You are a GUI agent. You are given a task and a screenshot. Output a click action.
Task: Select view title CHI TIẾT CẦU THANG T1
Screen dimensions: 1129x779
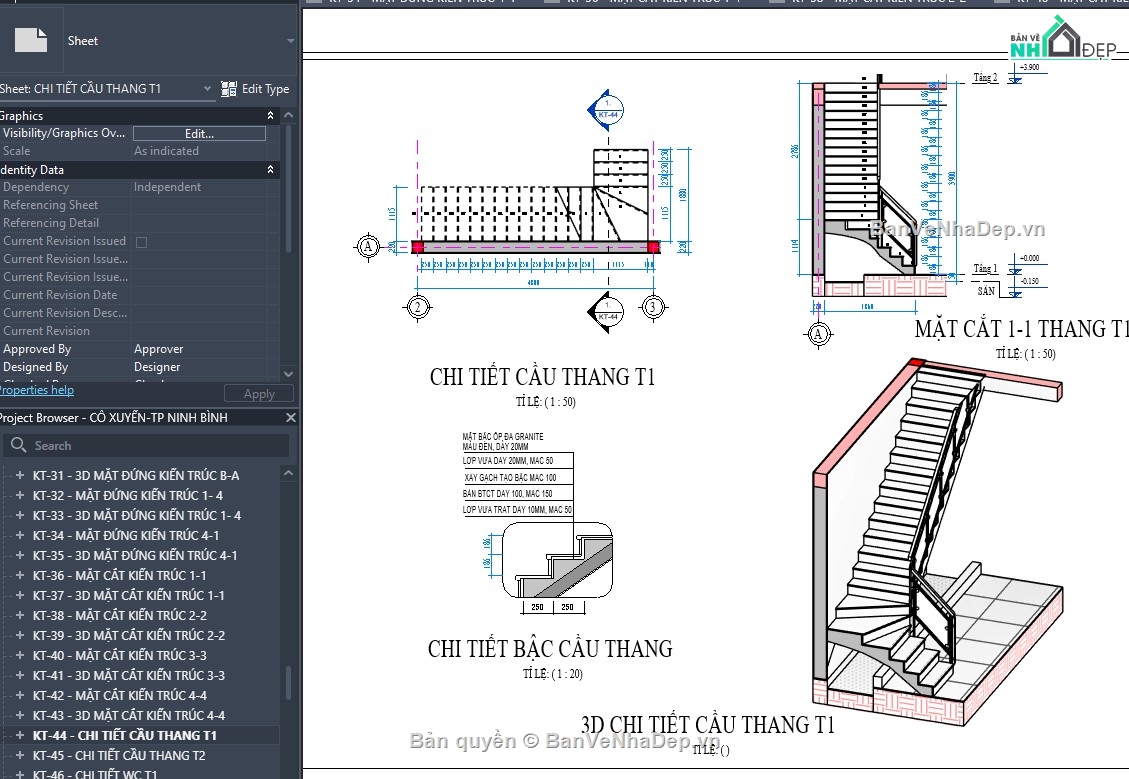(542, 377)
